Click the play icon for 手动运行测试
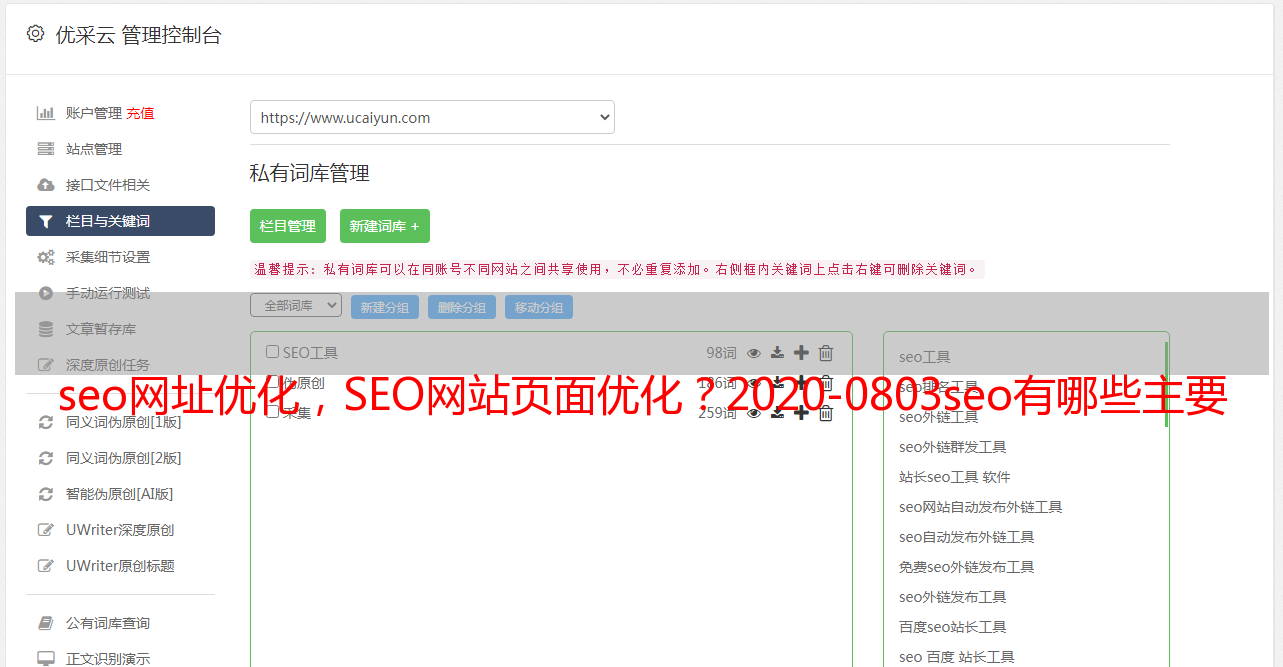Image resolution: width=1283 pixels, height=667 pixels. tap(45, 293)
